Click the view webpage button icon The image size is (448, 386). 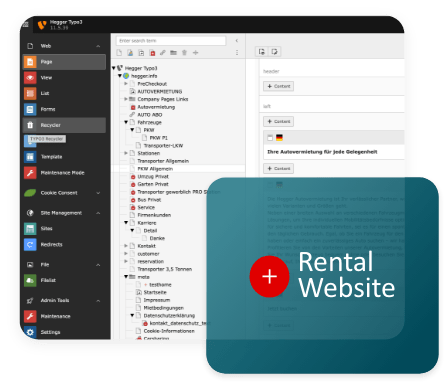[x=262, y=52]
